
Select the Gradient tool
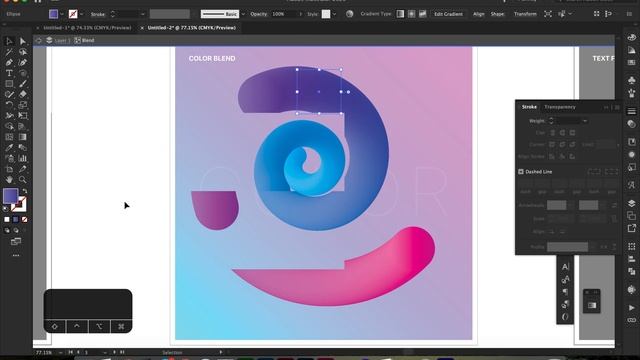(x=23, y=137)
